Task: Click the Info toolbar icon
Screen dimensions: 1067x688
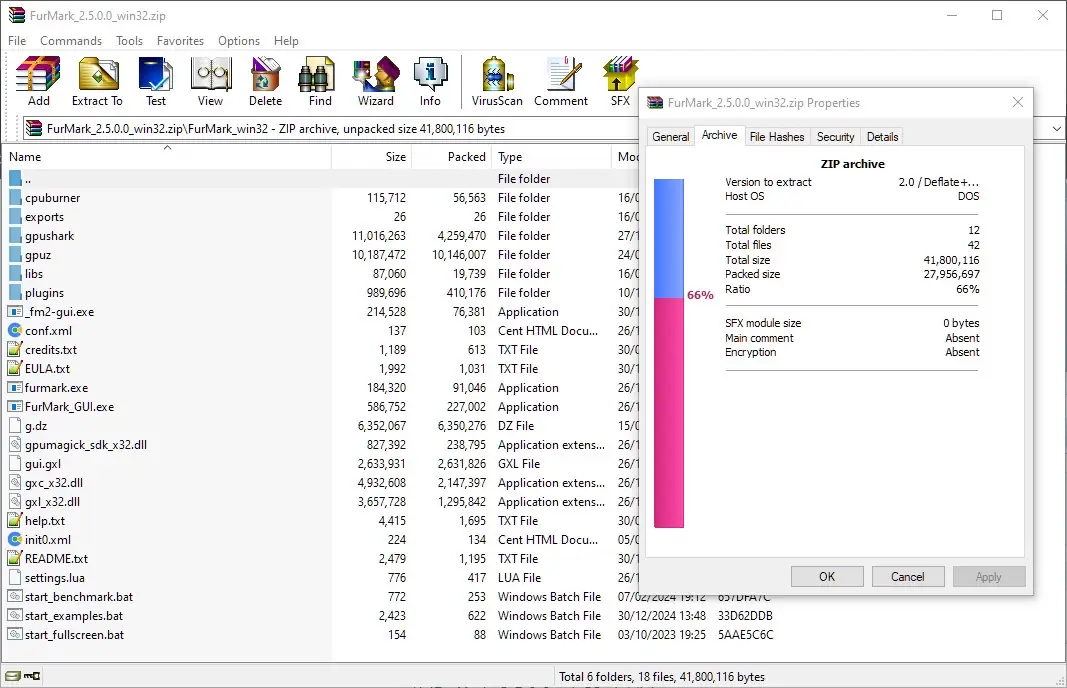Action: click(430, 82)
